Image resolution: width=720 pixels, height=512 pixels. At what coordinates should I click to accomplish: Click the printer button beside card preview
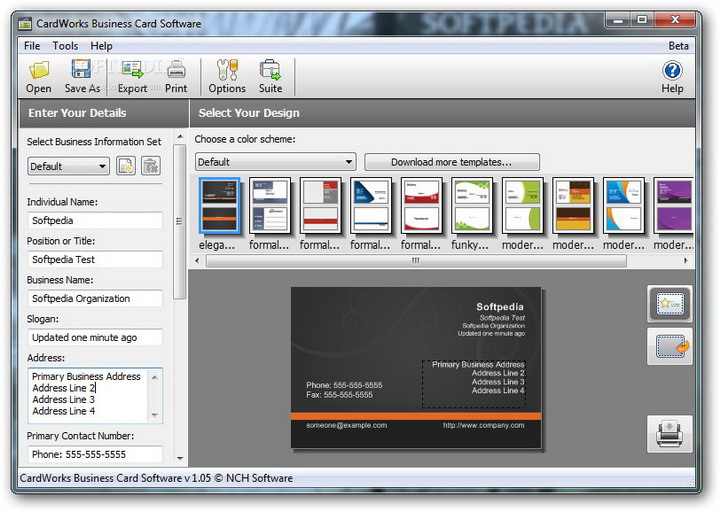tap(668, 433)
